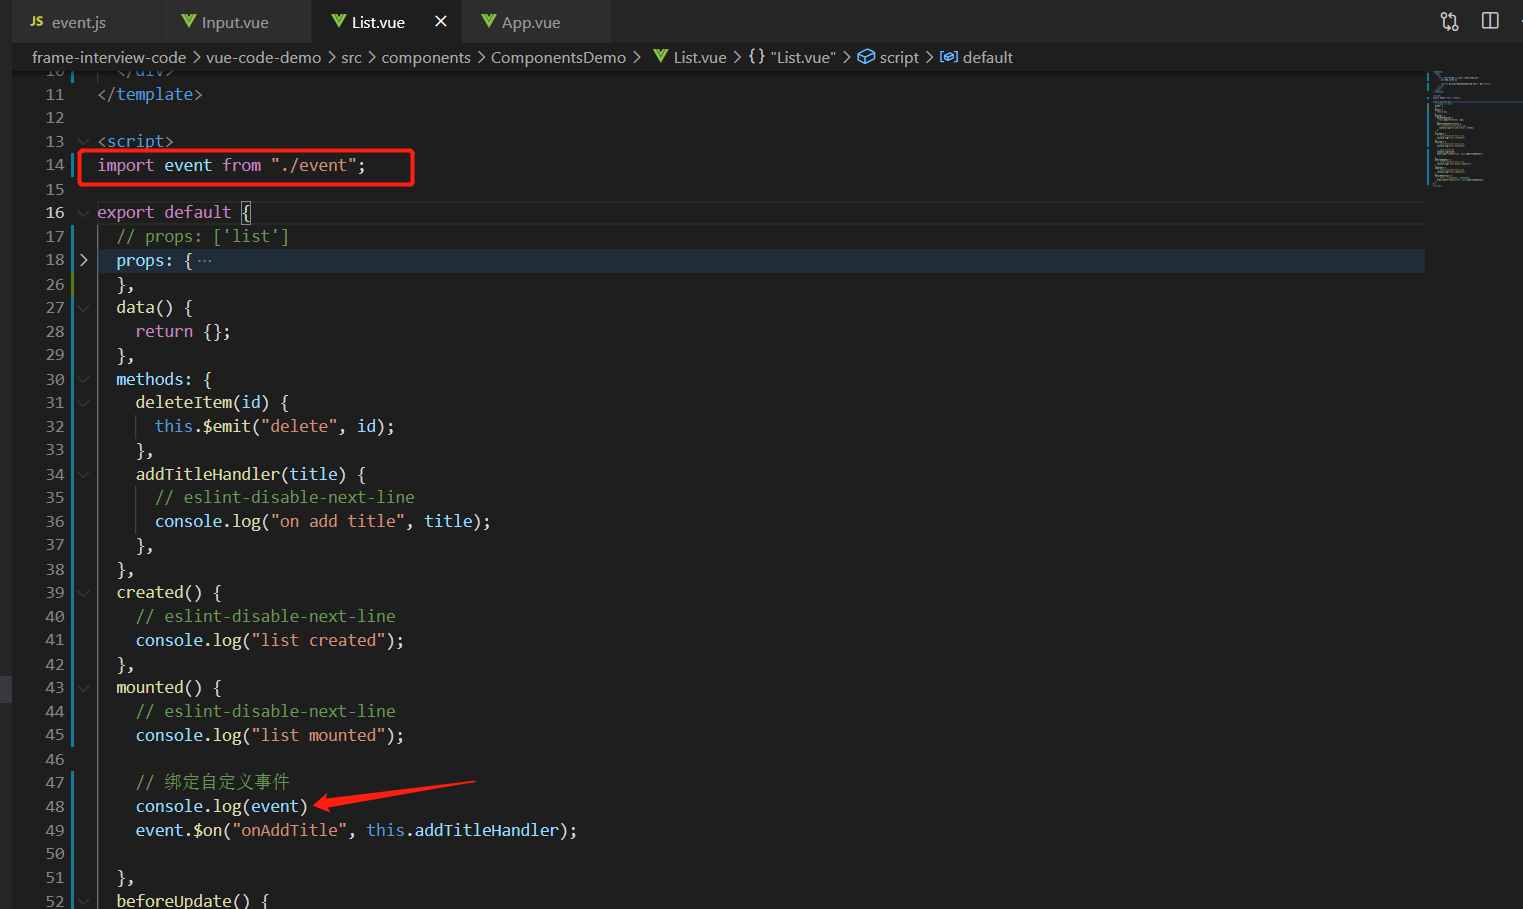Click the "delete" string on line 32

(299, 426)
